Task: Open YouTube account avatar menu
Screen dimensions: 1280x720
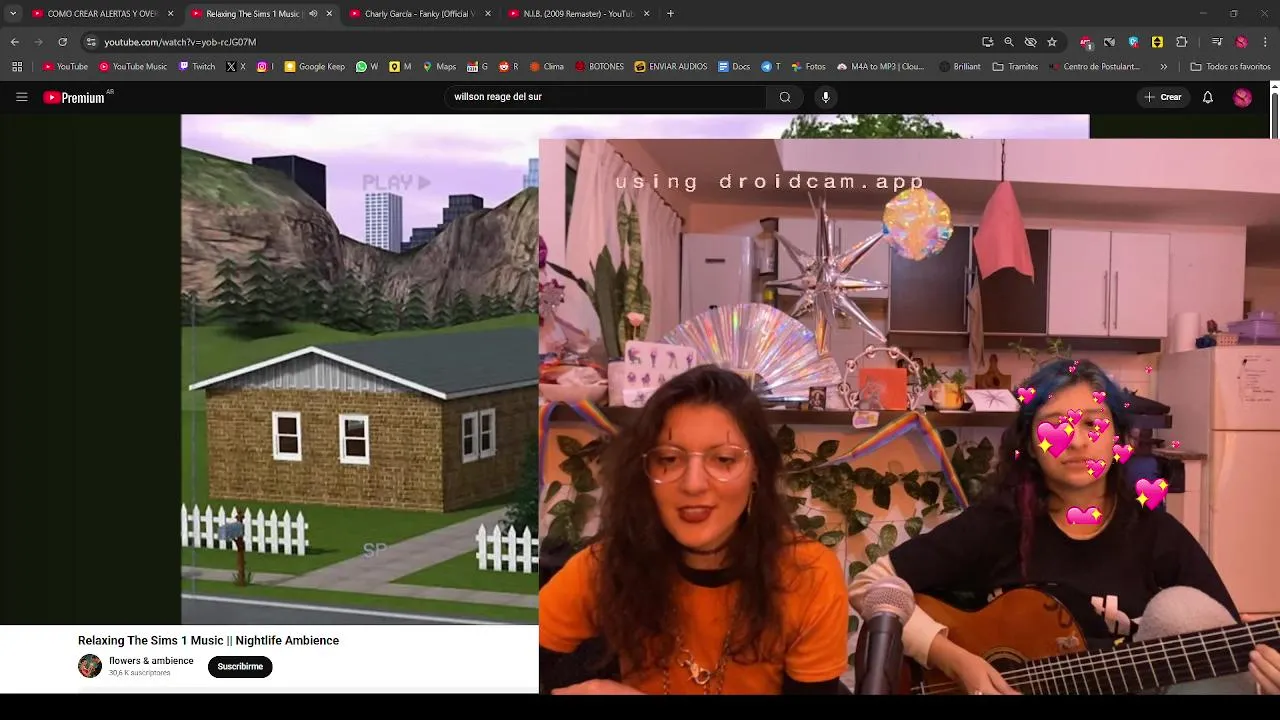Action: (x=1242, y=97)
